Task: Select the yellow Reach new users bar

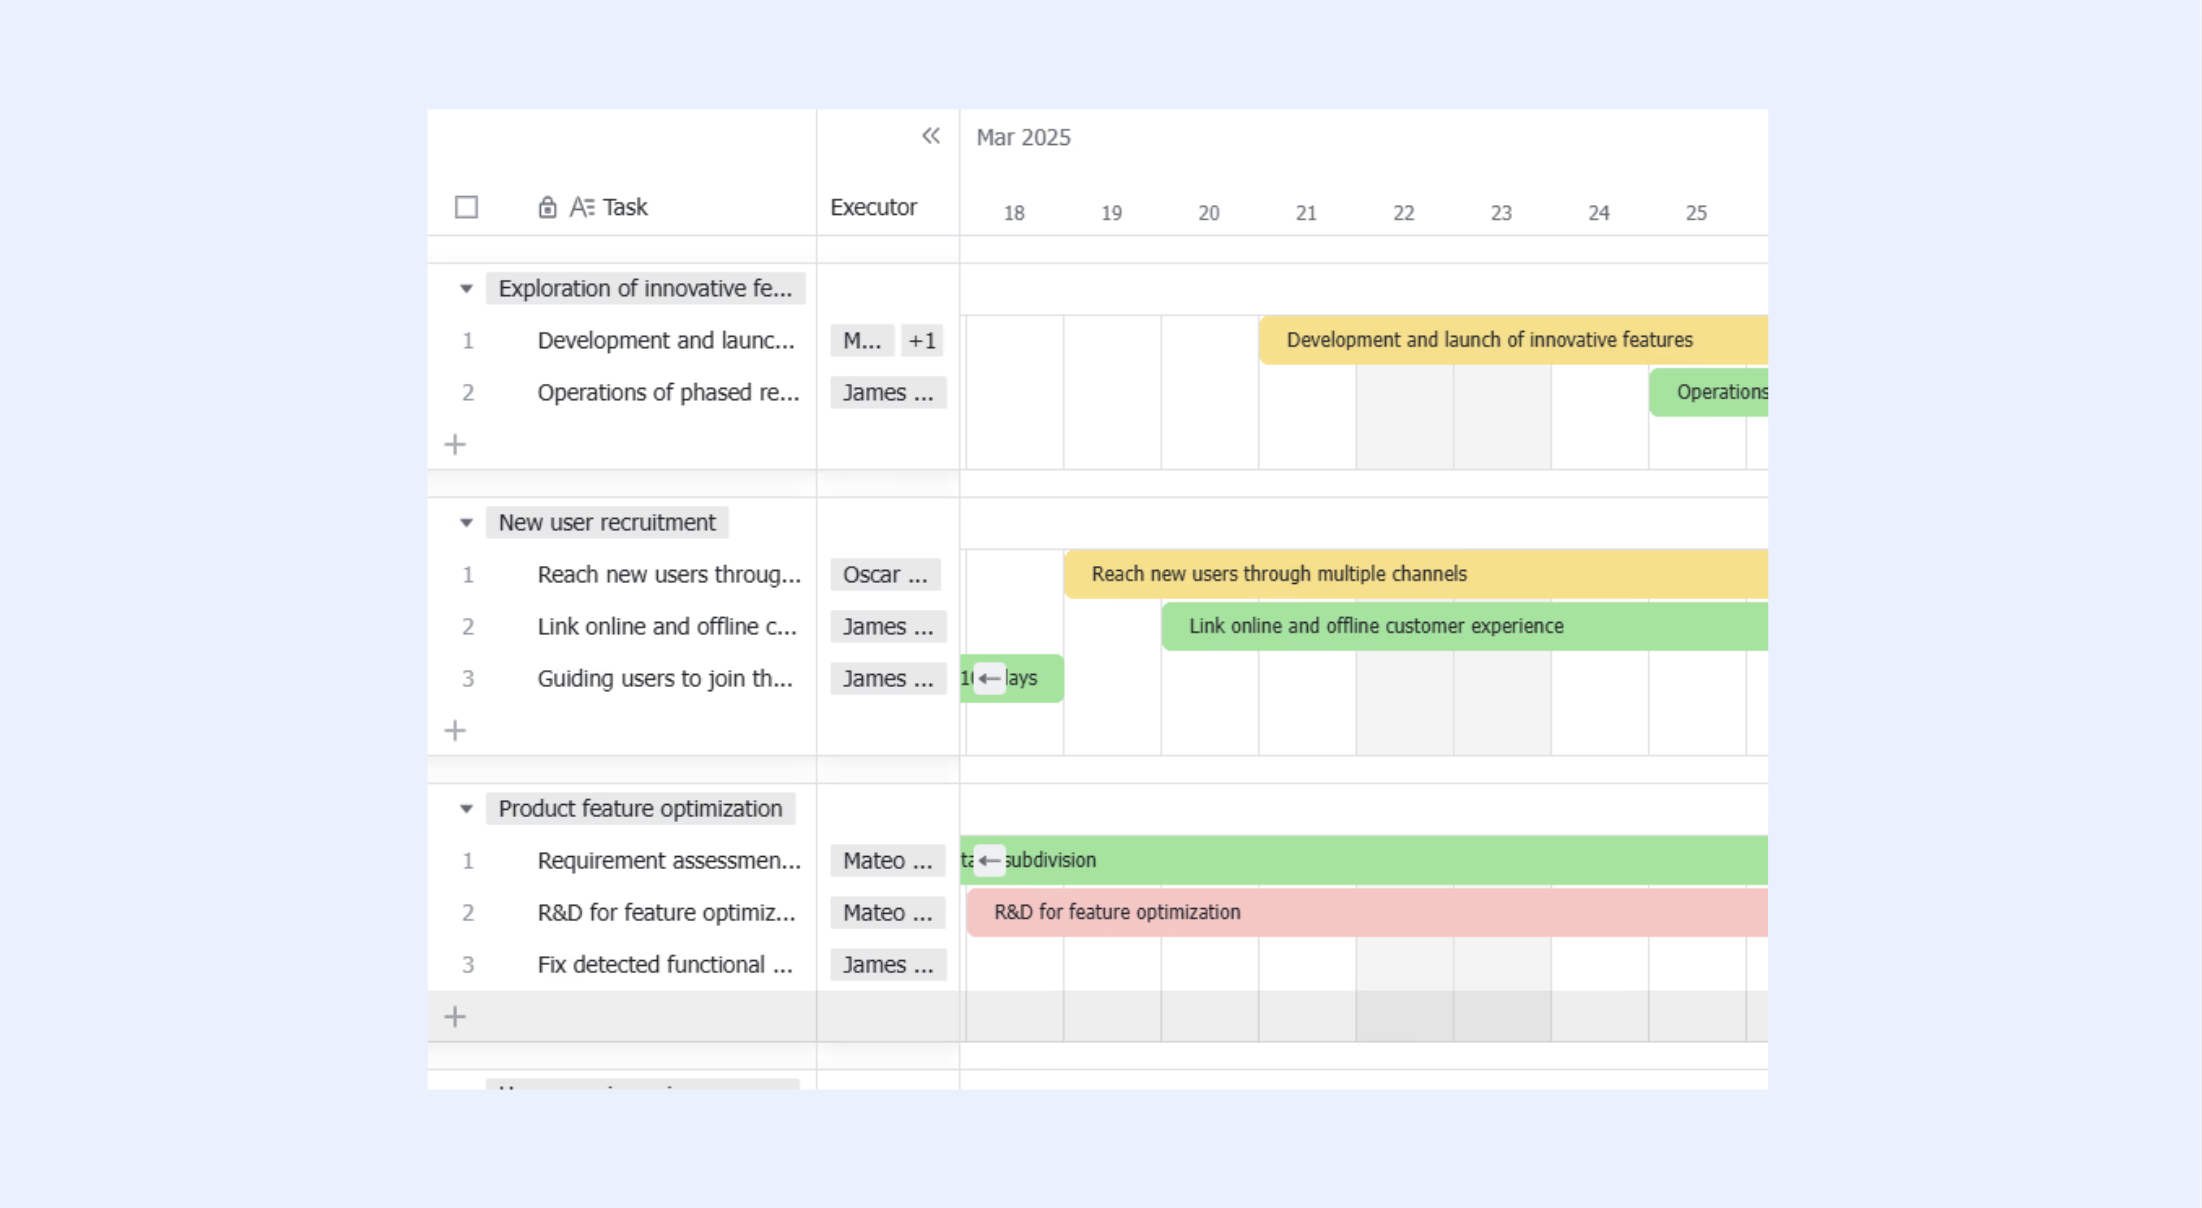Action: pyautogui.click(x=1416, y=574)
